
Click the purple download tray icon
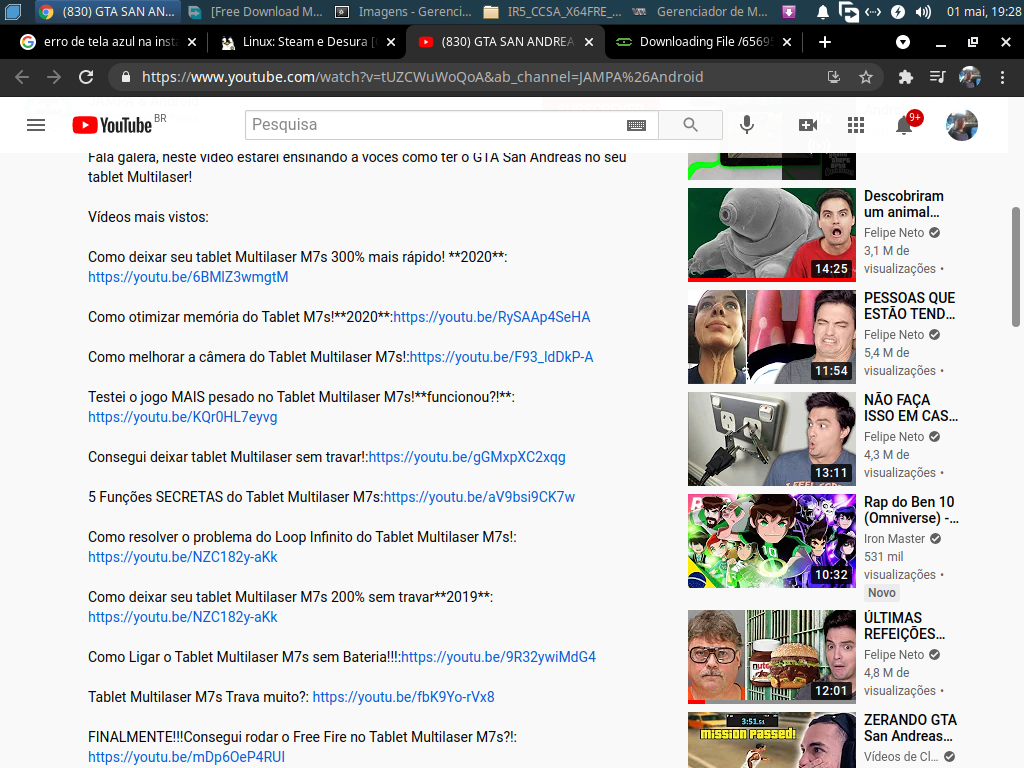(789, 12)
